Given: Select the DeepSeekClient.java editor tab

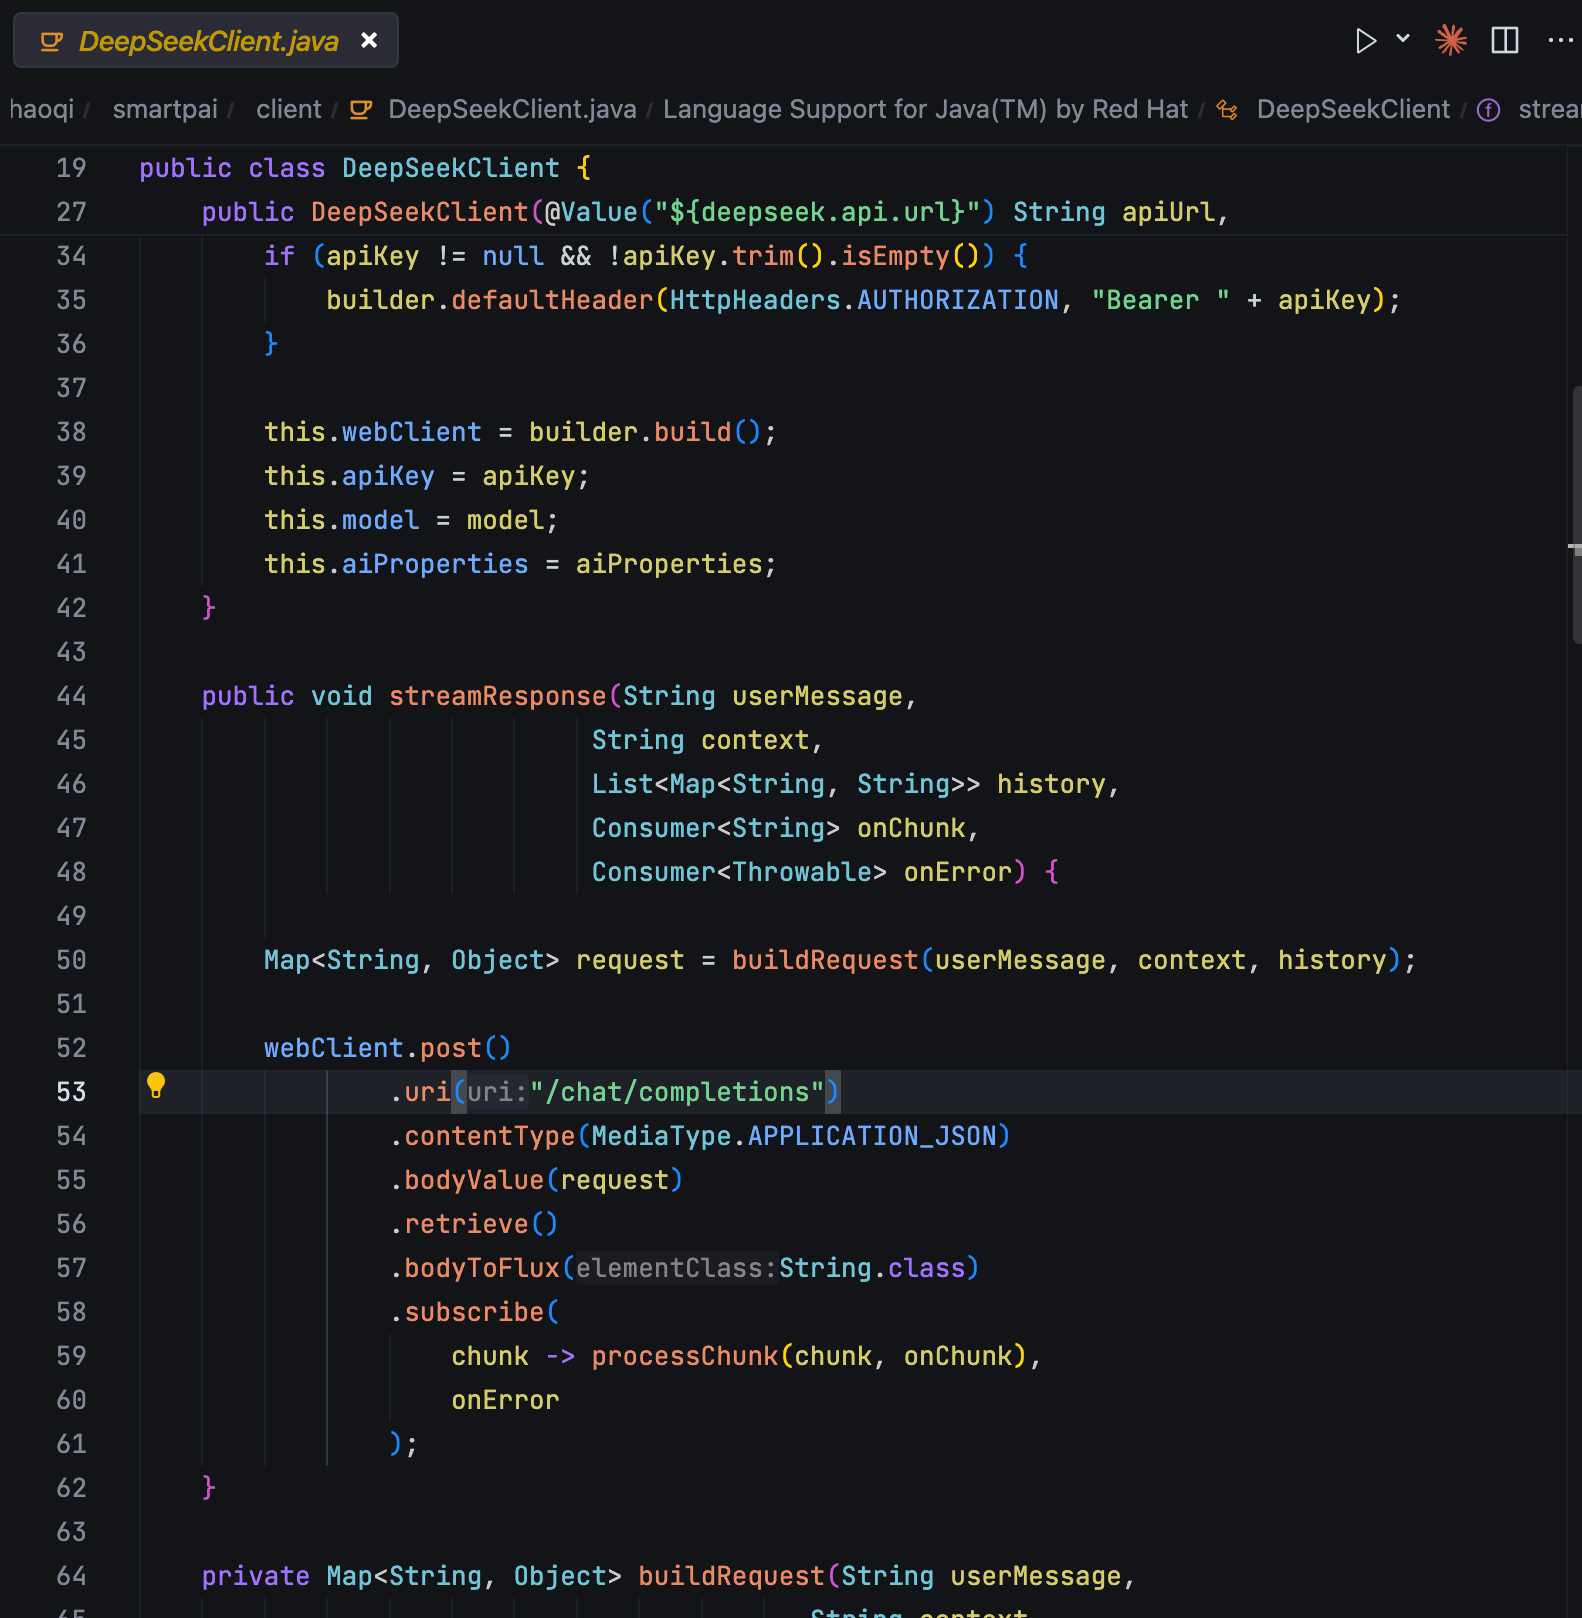Looking at the screenshot, I should (208, 41).
